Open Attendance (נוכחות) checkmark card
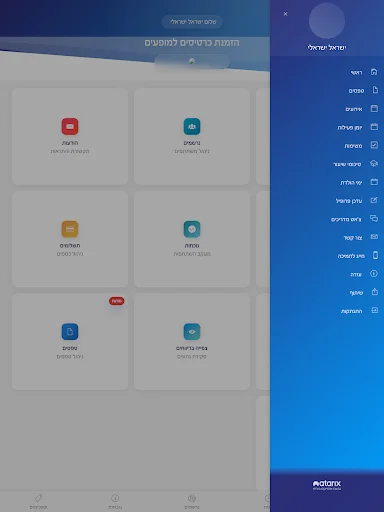This screenshot has width=384, height=512. [x=192, y=239]
